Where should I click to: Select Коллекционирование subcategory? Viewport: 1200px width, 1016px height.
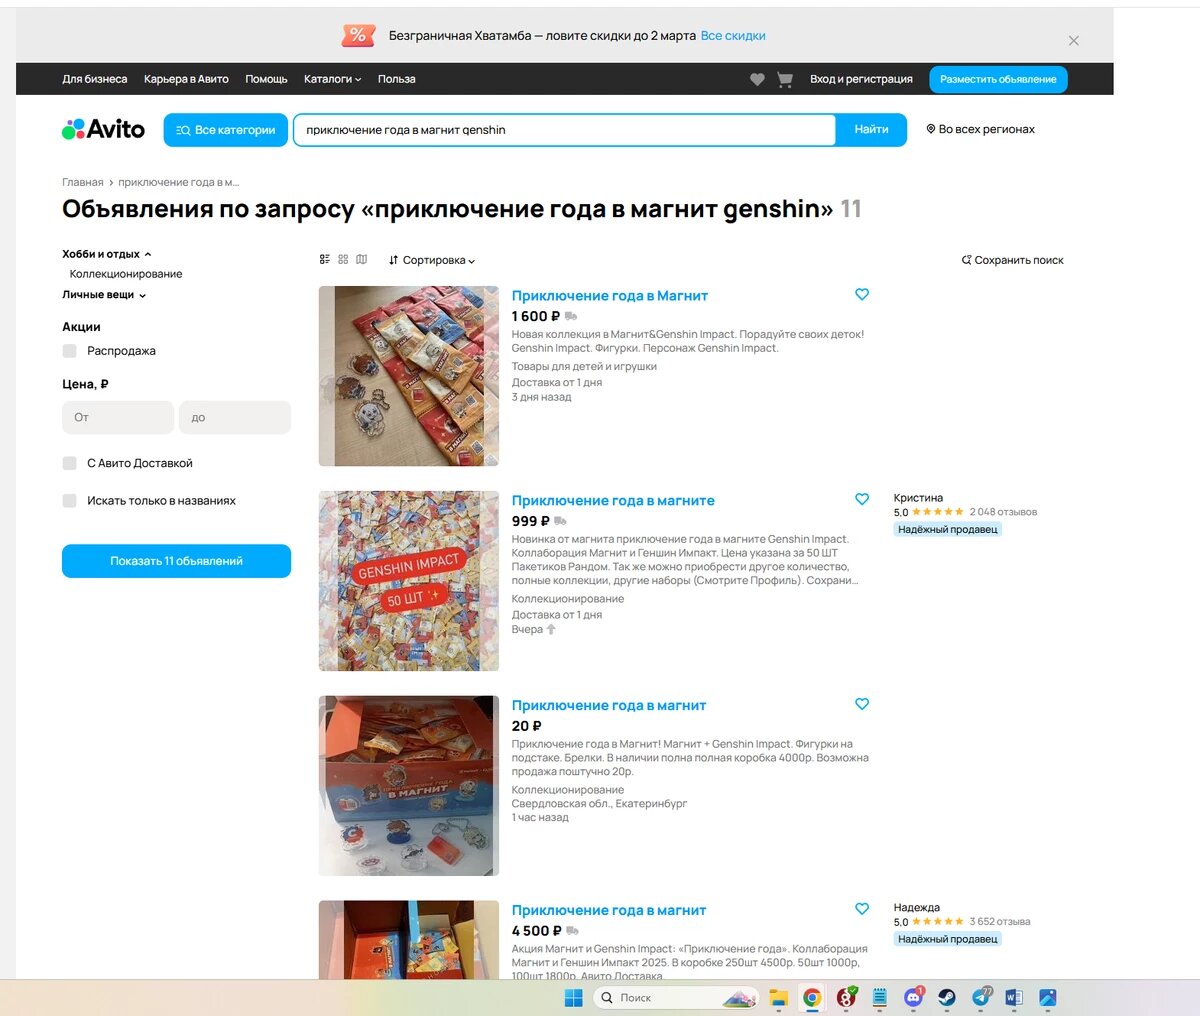click(x=126, y=274)
